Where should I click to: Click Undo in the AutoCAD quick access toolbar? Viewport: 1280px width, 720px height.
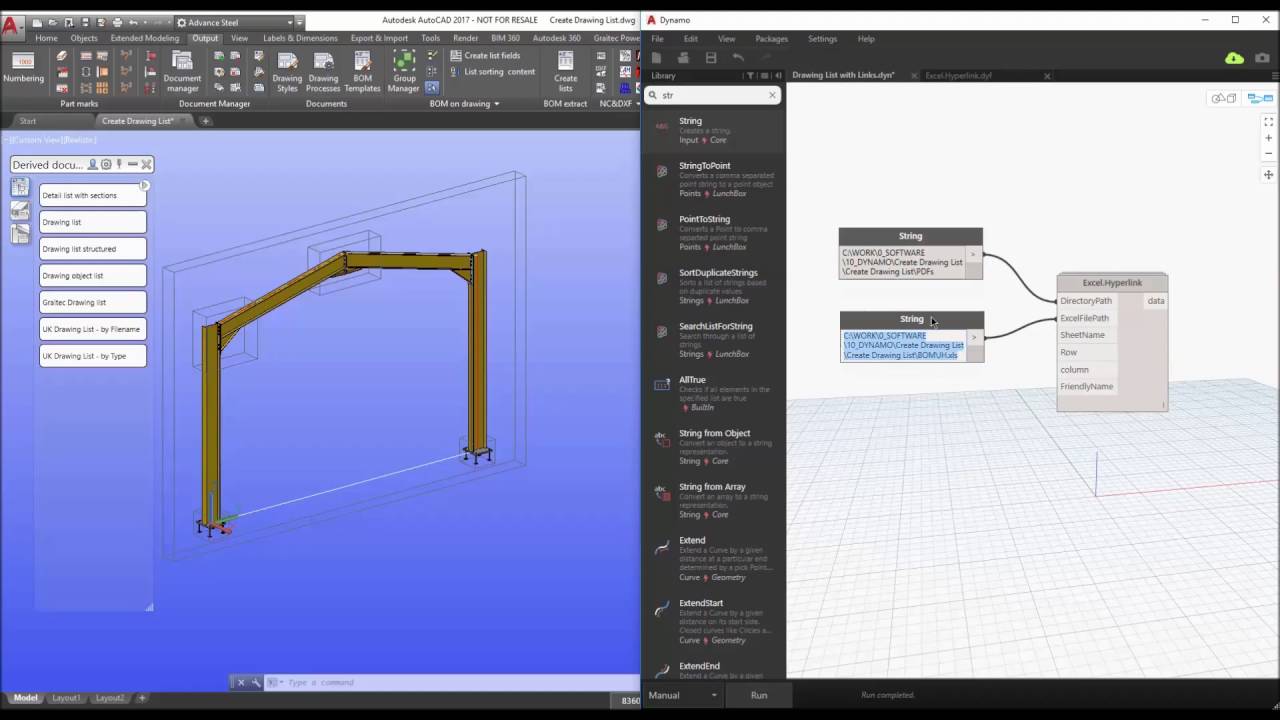coord(133,22)
